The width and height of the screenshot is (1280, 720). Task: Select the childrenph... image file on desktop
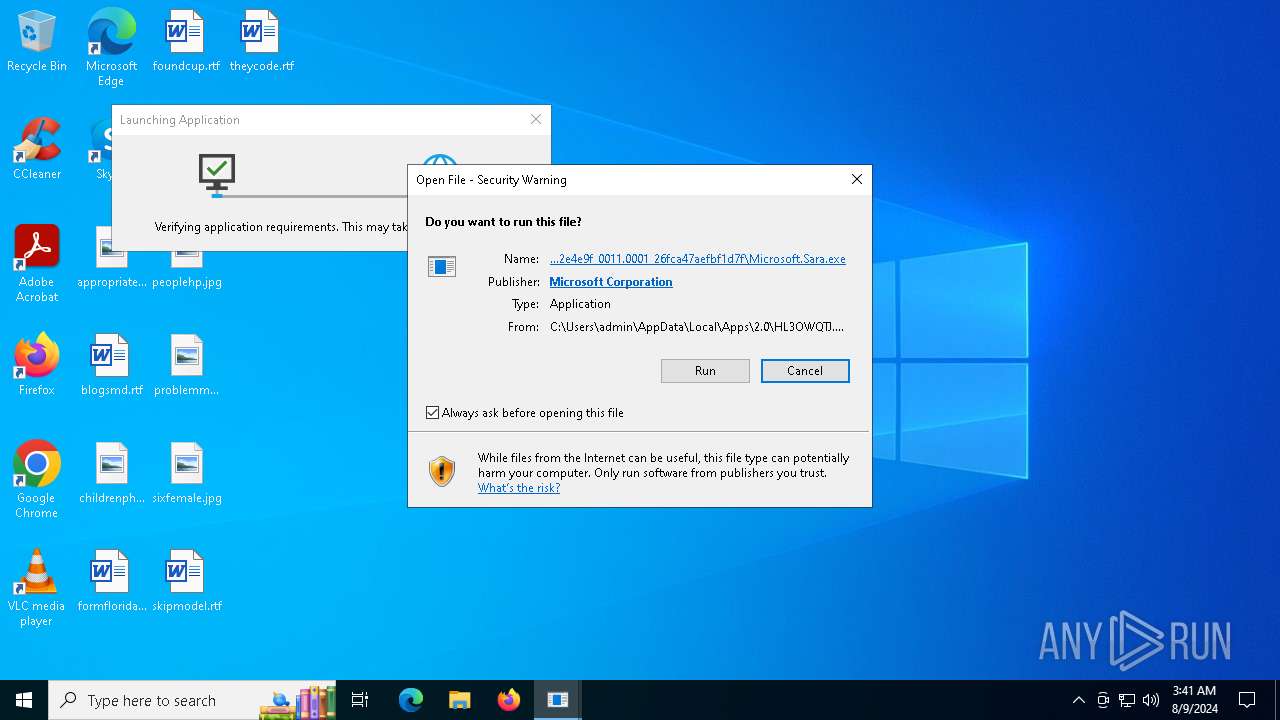click(111, 474)
